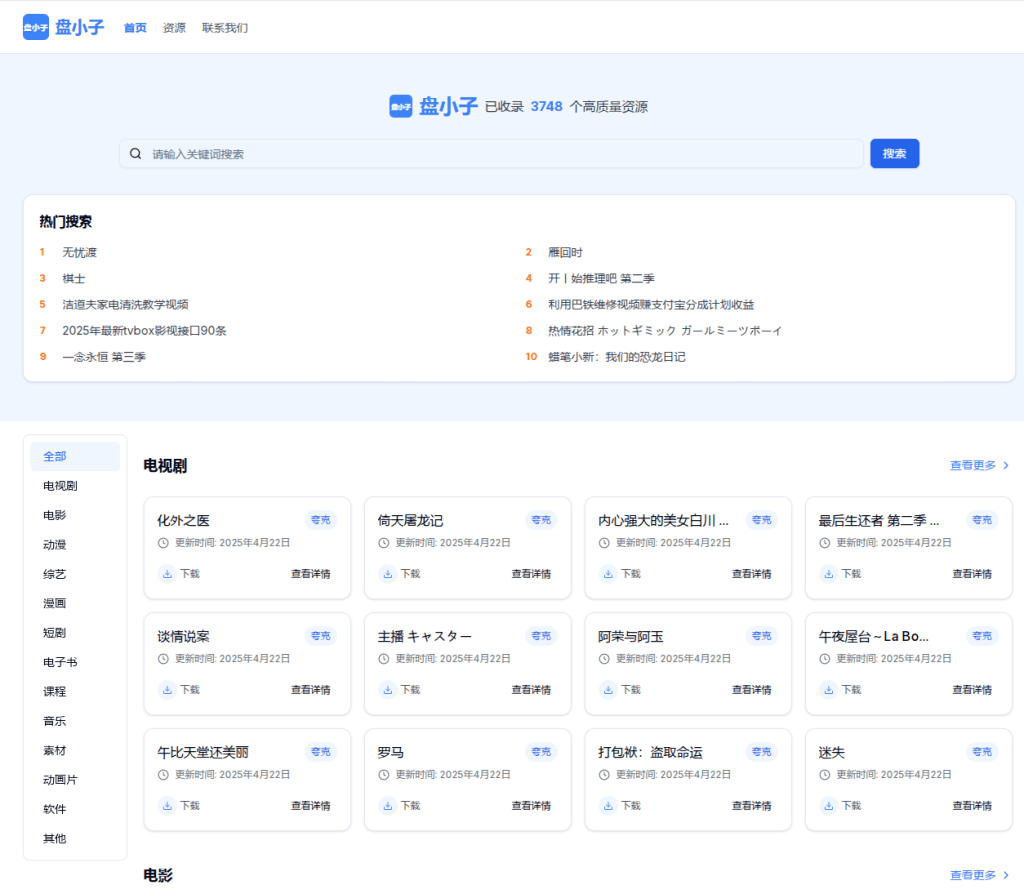Image resolution: width=1024 pixels, height=894 pixels.
Task: Open hot search 蜡笔小新：我们的恐龙日记
Action: 616,357
